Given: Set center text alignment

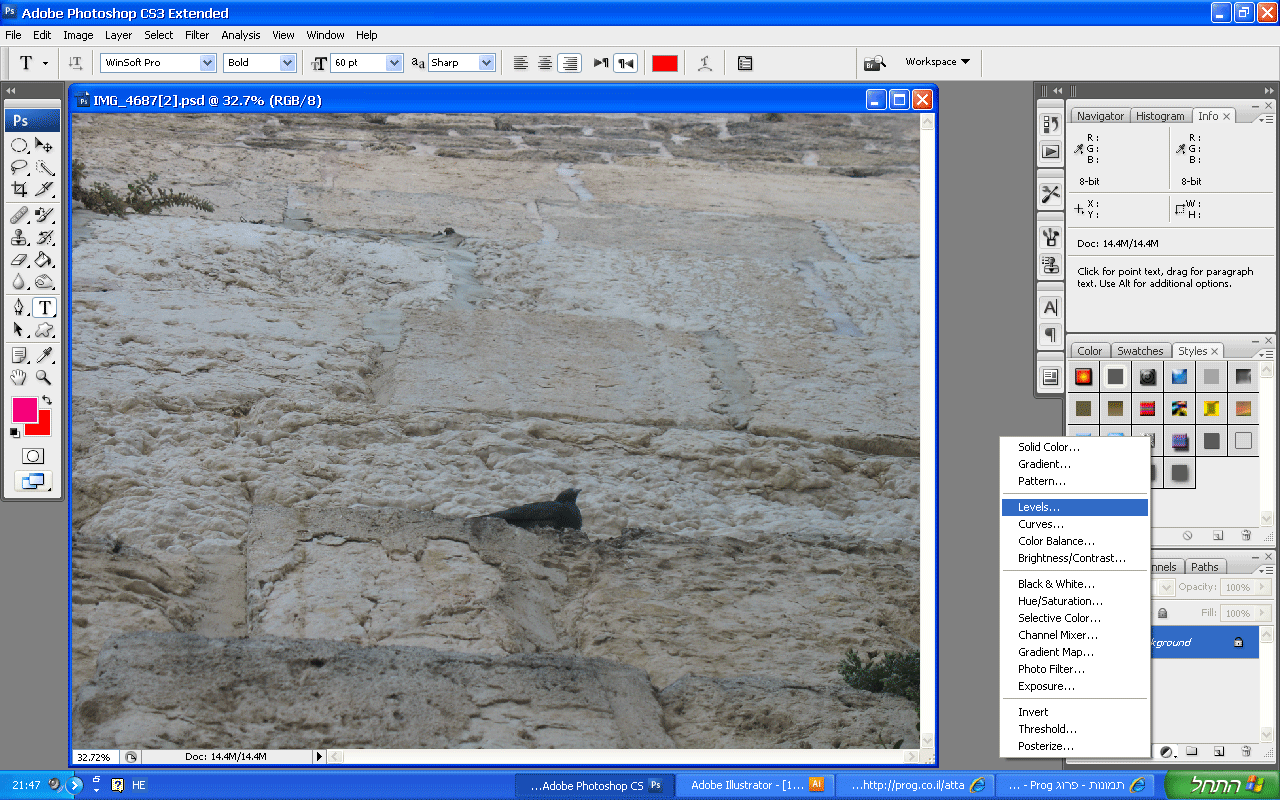Looking at the screenshot, I should (545, 63).
